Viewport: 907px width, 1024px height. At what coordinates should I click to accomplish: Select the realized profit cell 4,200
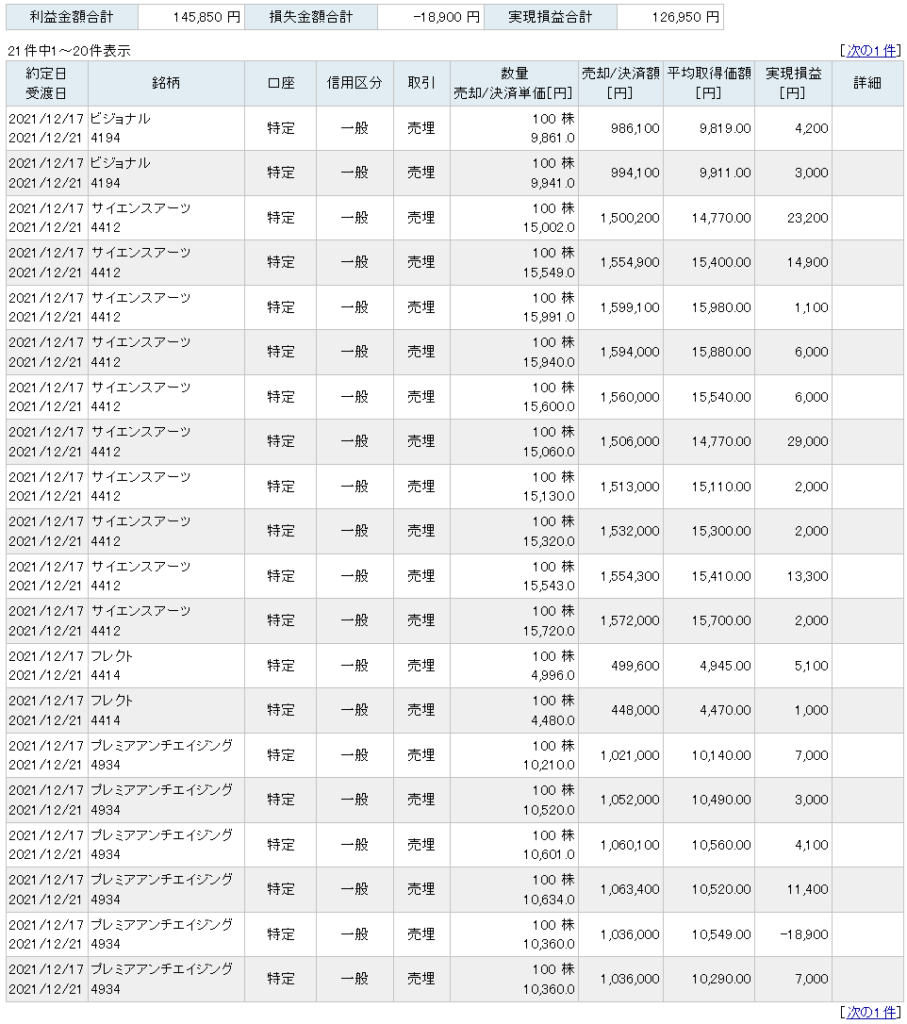point(811,129)
